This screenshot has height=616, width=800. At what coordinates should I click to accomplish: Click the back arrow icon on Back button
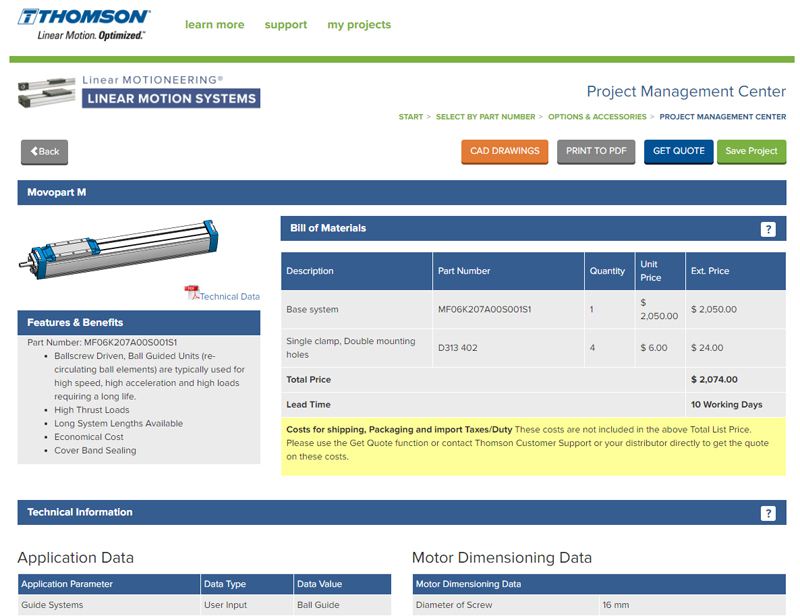[x=33, y=152]
